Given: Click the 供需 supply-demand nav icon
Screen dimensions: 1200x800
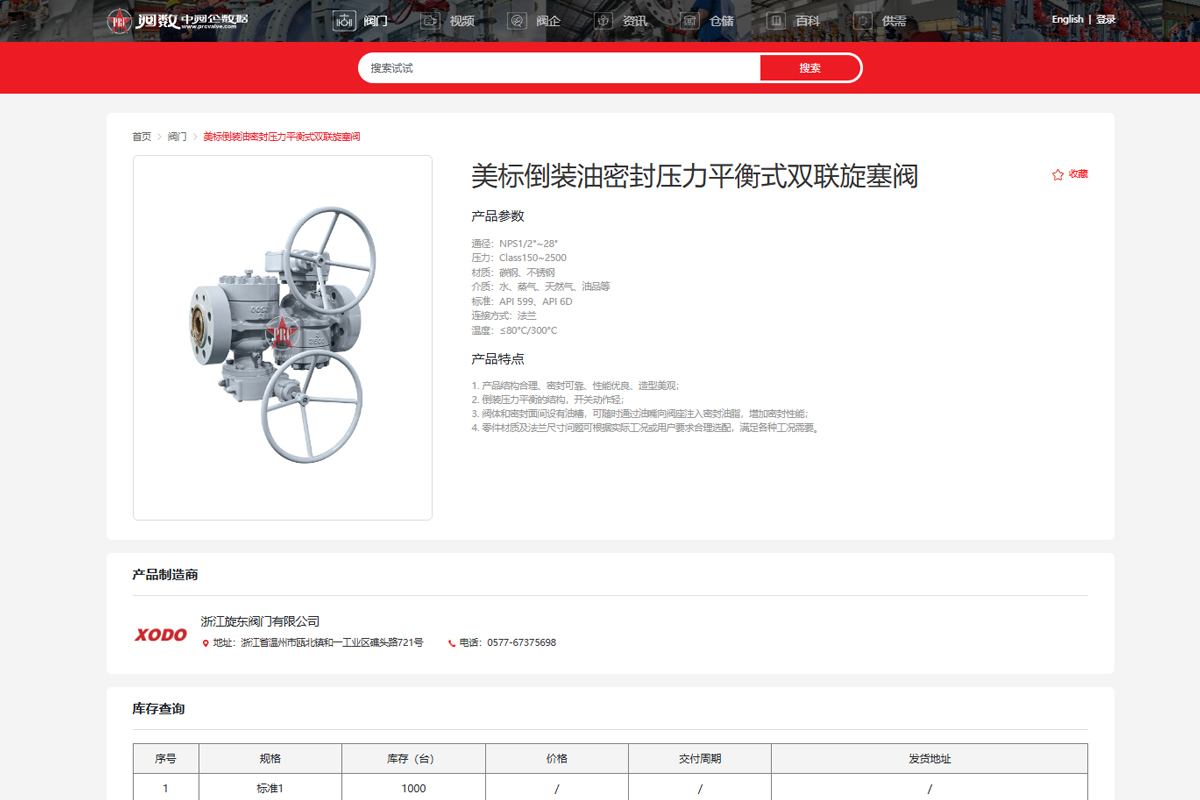Looking at the screenshot, I should (862, 20).
